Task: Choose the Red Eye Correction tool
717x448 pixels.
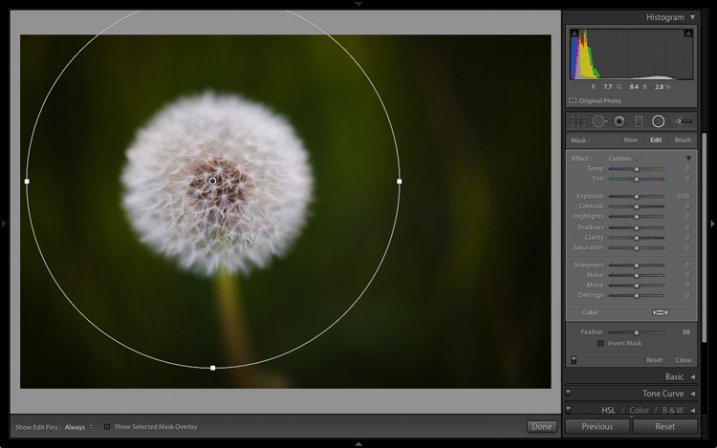Action: point(619,121)
